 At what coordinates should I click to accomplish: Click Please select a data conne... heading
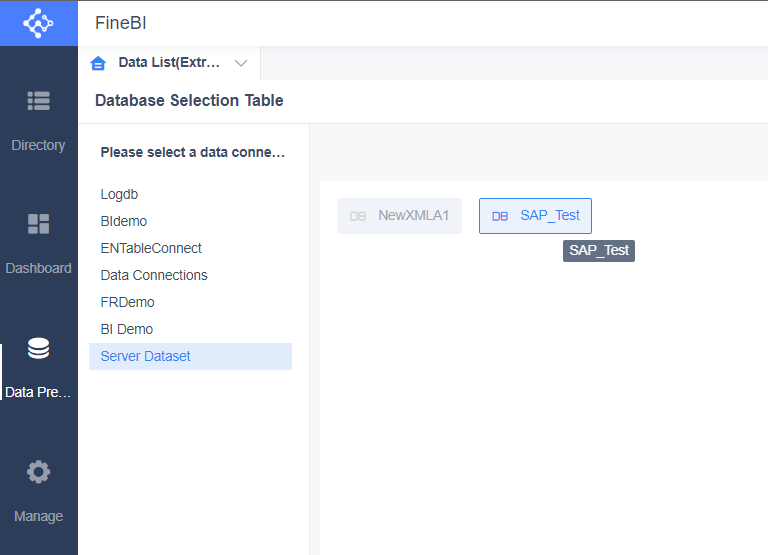tap(192, 152)
